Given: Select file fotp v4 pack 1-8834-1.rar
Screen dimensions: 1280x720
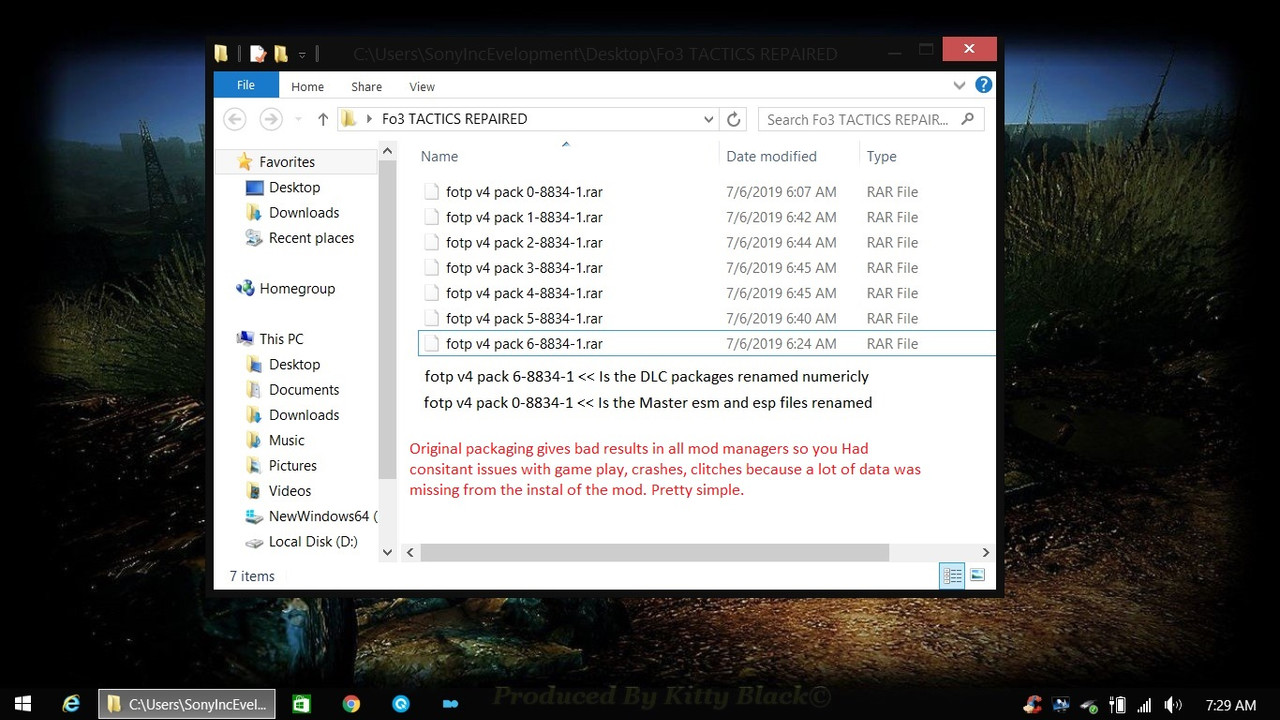Looking at the screenshot, I should (524, 217).
